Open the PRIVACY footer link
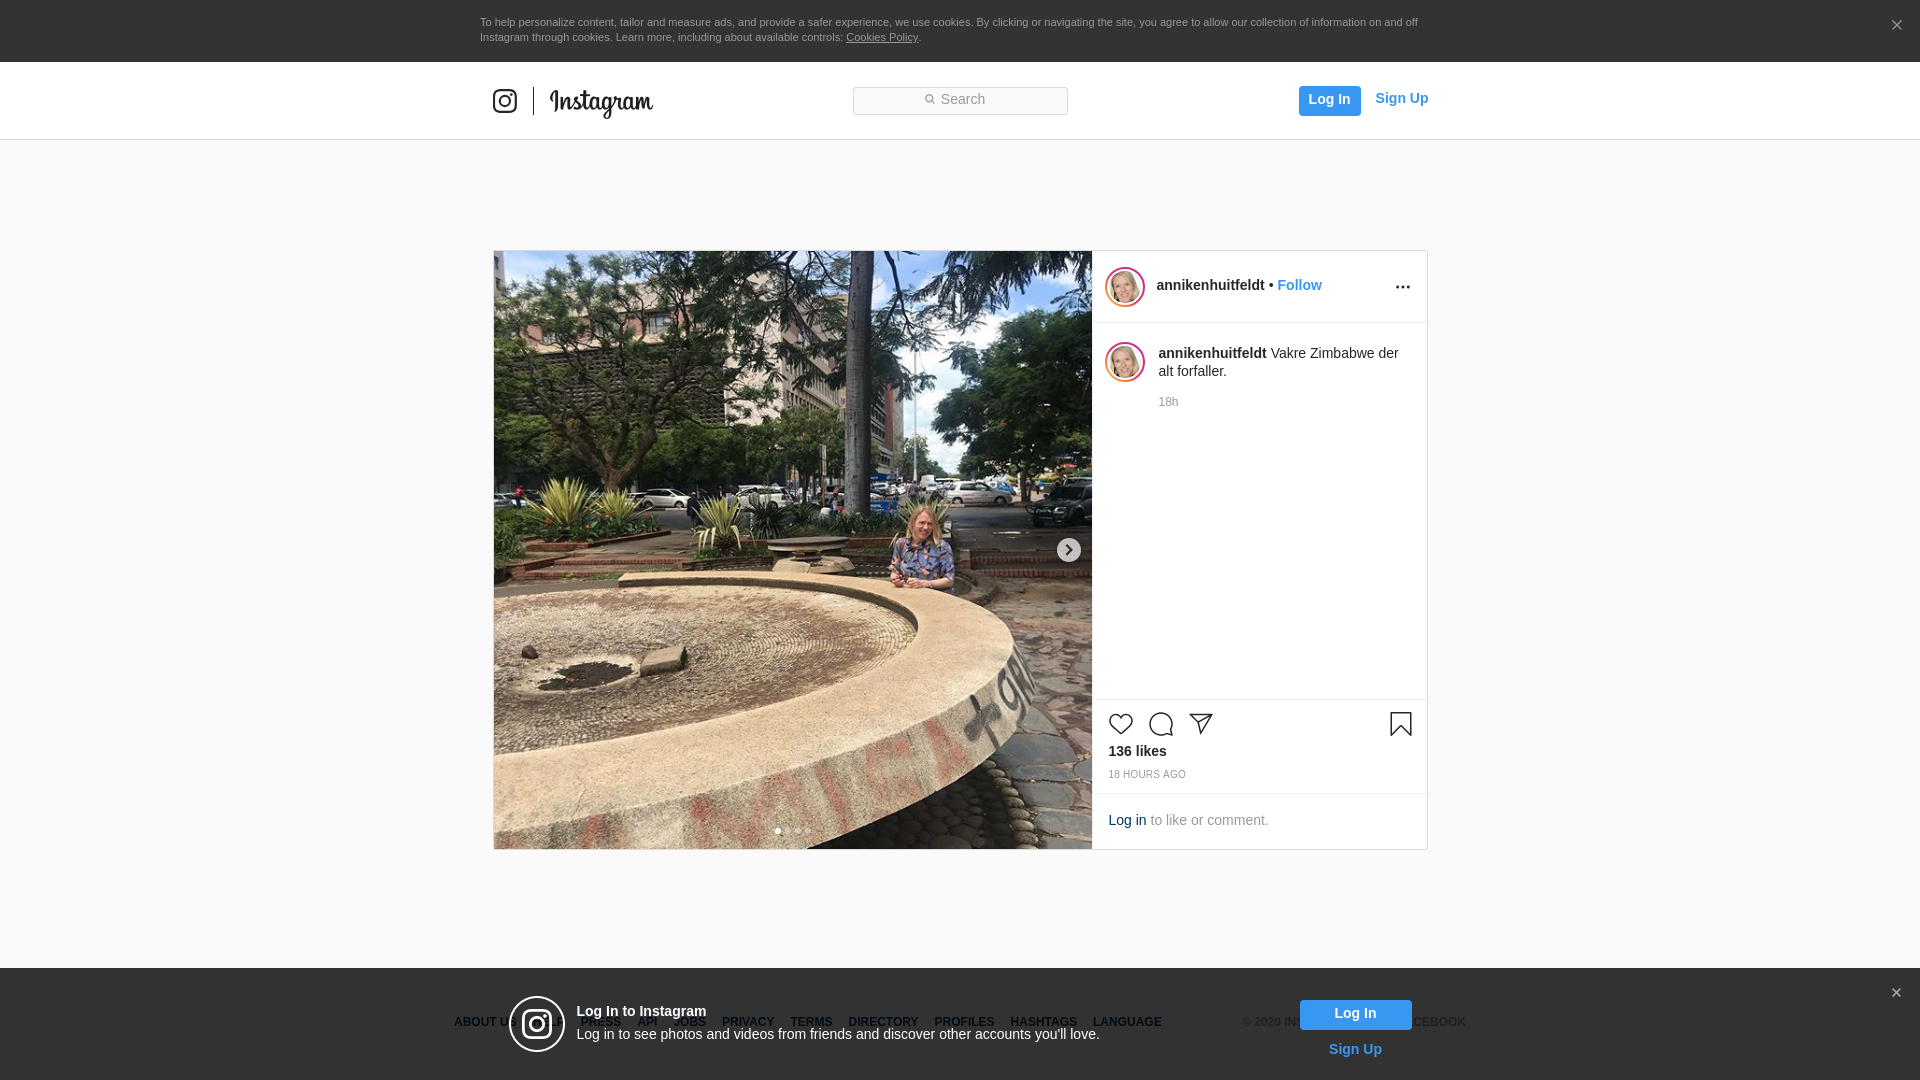The width and height of the screenshot is (1920, 1080). [x=747, y=1022]
